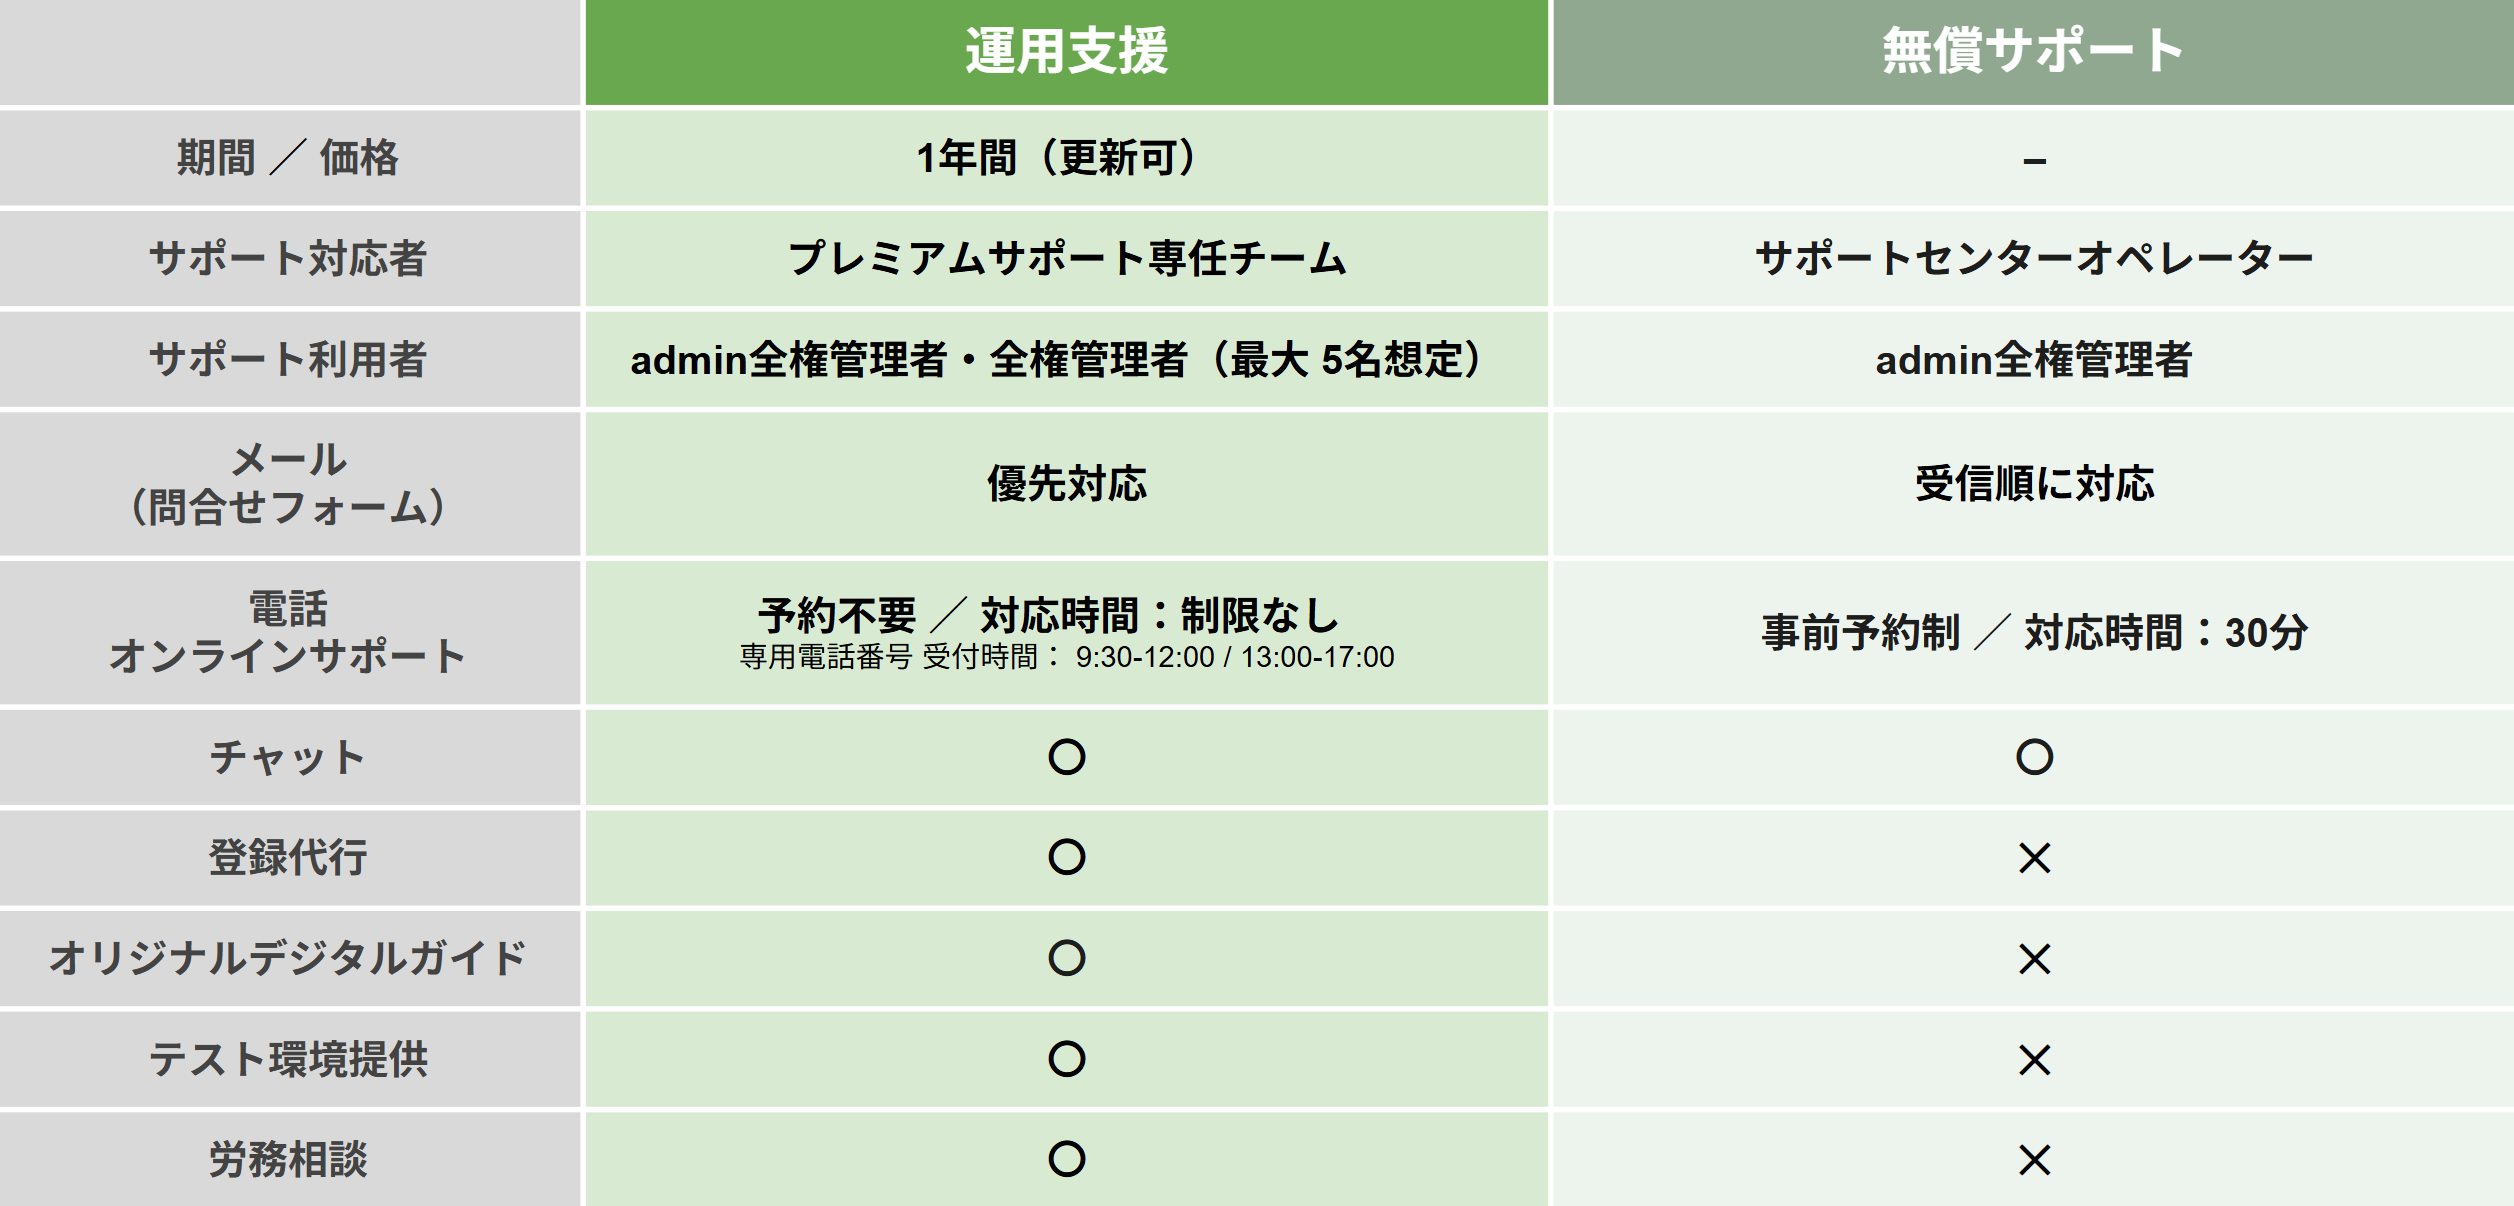This screenshot has width=2514, height=1206.
Task: Click the 期間／価格 row label
Action: [288, 158]
